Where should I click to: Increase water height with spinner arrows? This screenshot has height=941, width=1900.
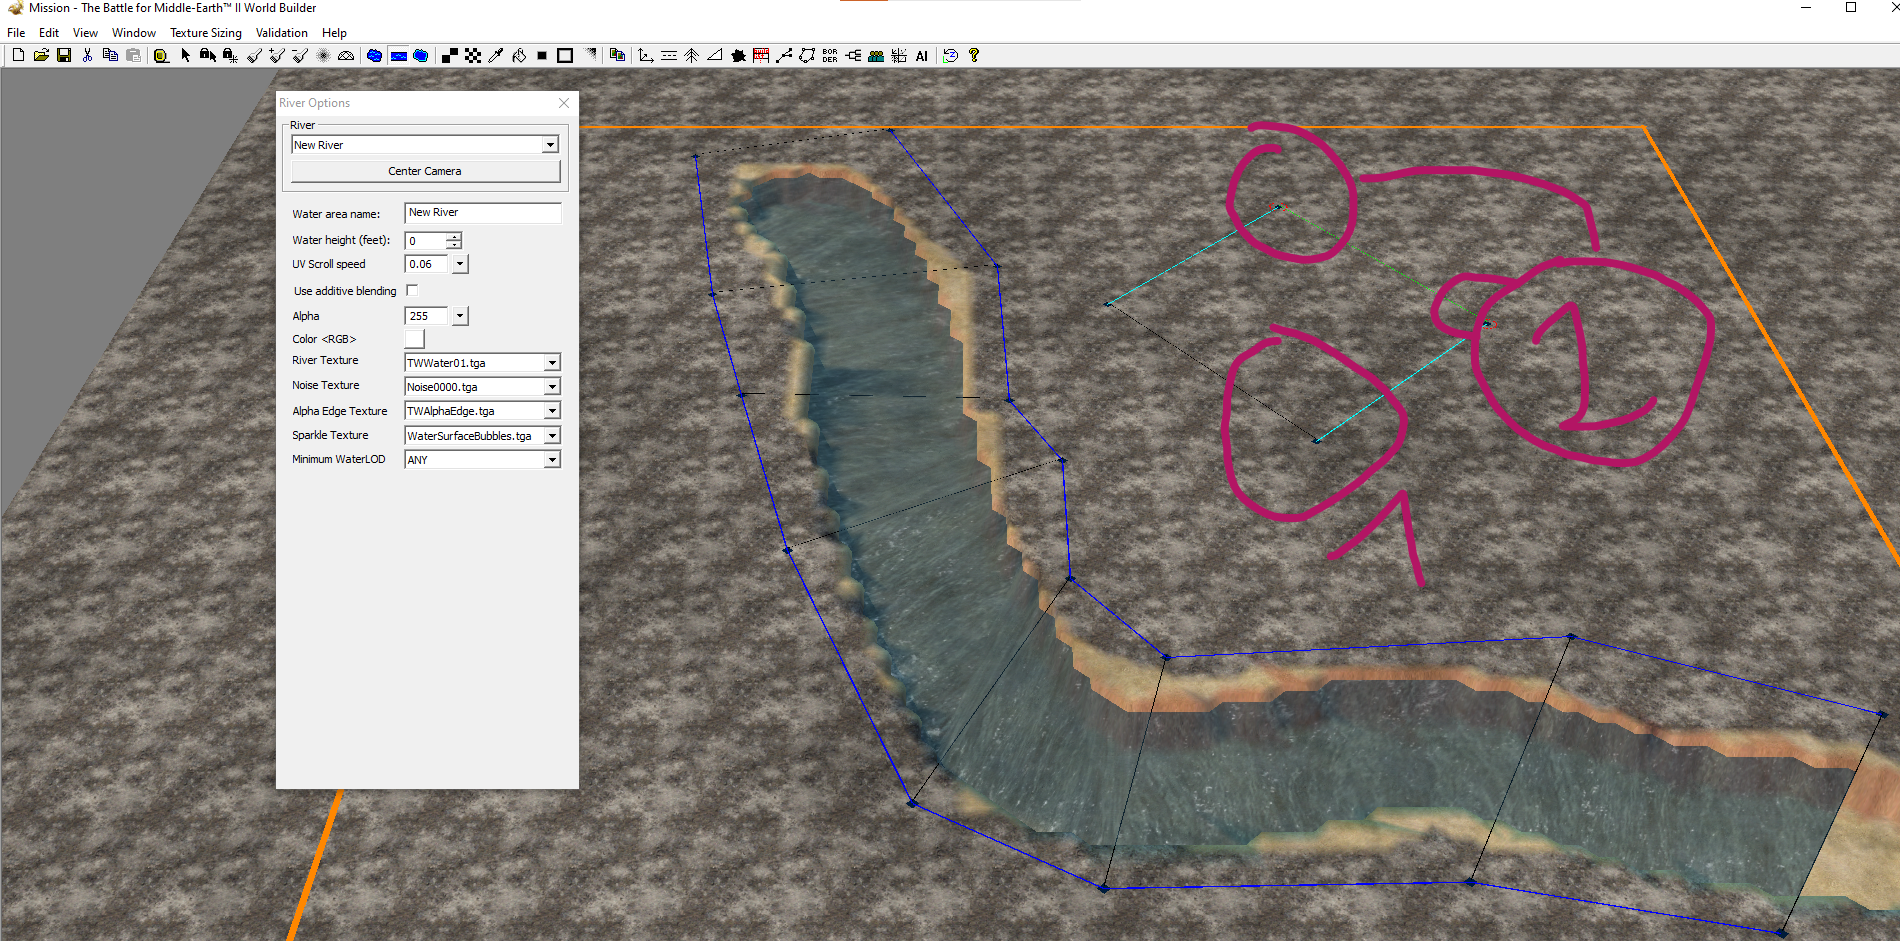(454, 236)
